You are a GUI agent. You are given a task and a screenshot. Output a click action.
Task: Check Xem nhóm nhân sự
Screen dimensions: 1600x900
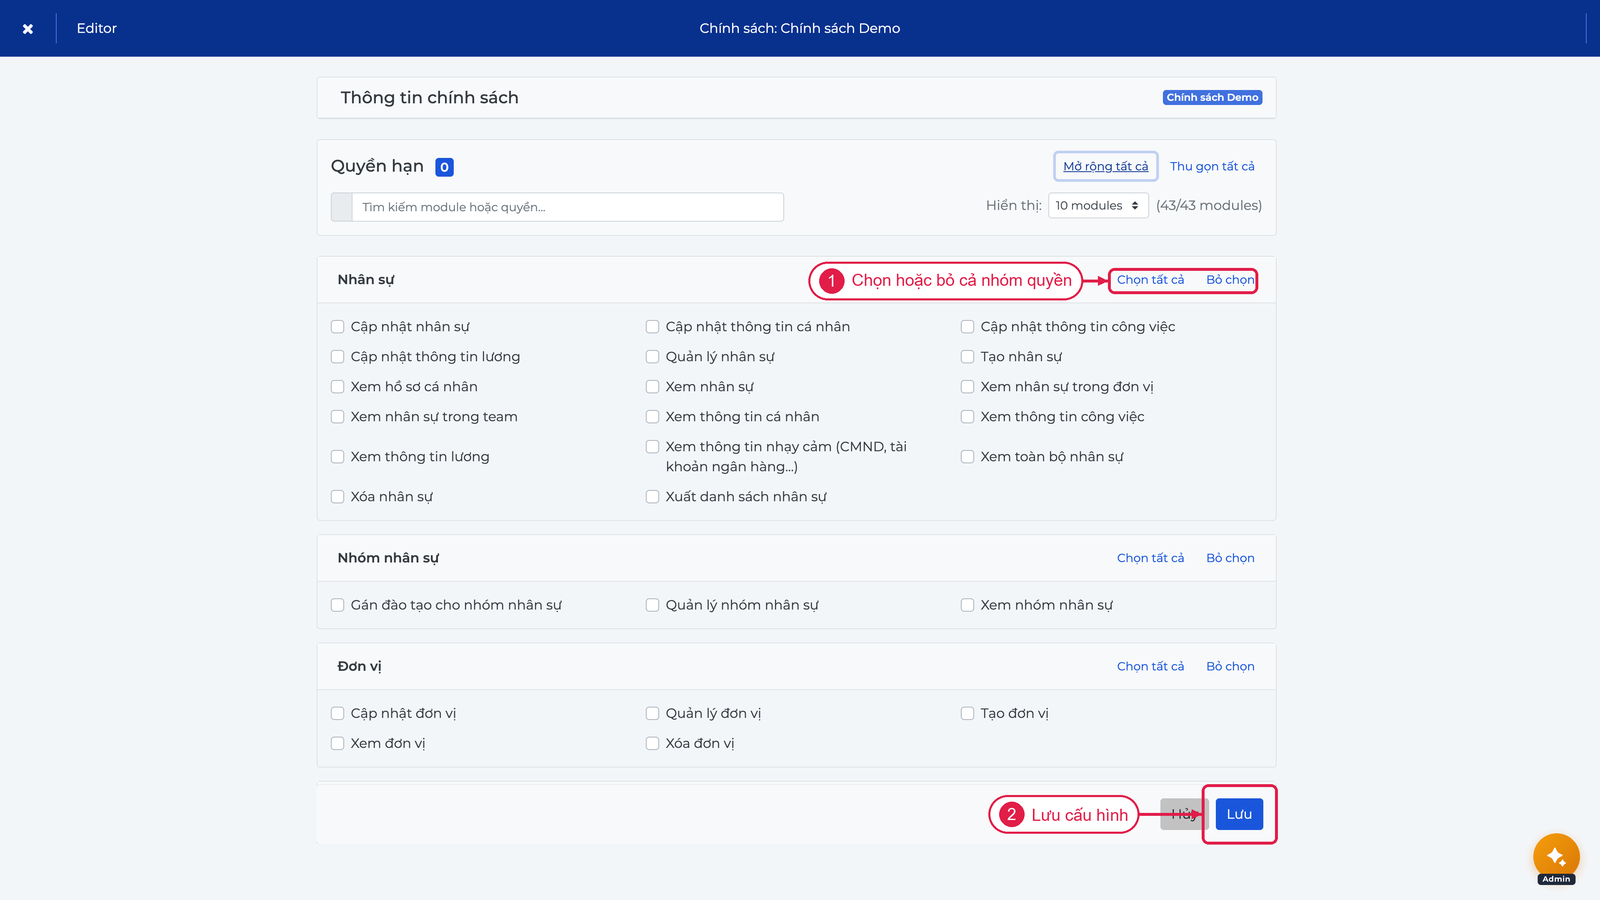[x=968, y=605]
